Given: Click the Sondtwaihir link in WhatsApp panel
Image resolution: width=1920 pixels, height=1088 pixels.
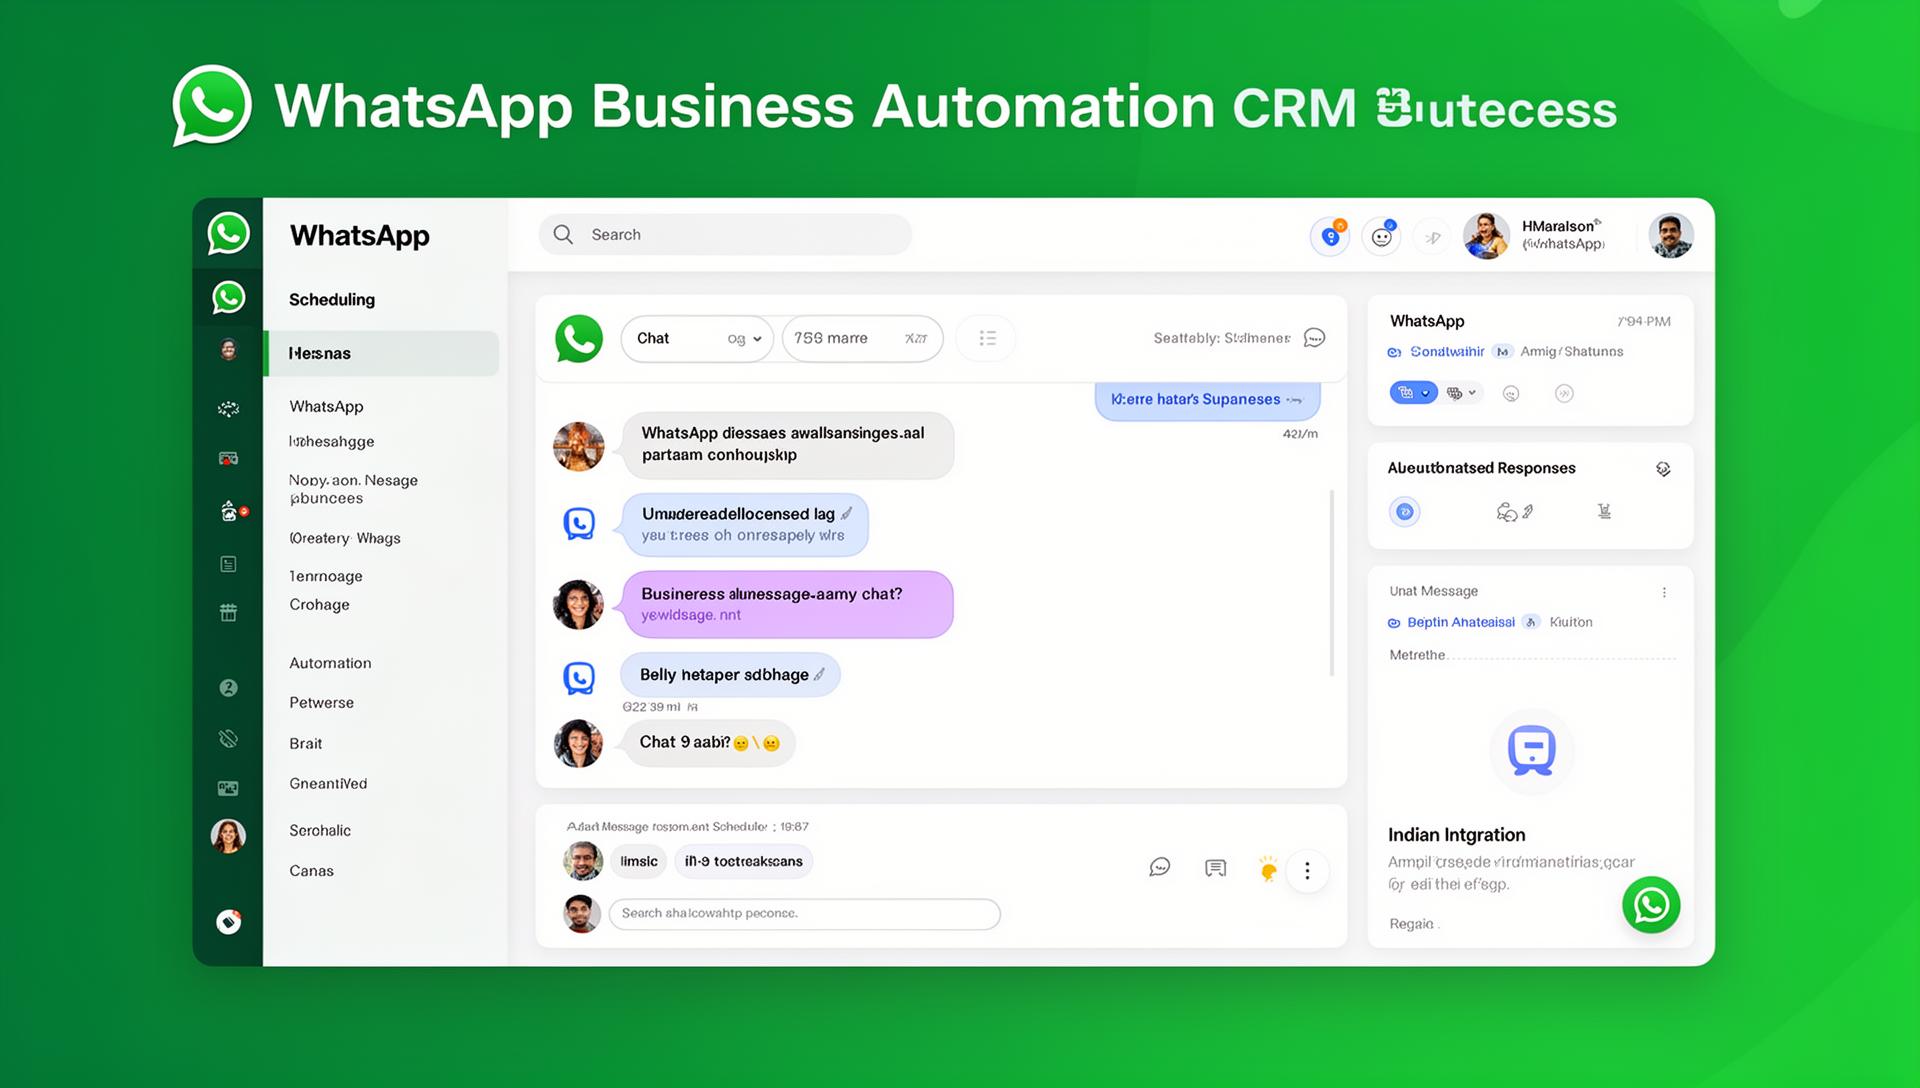Looking at the screenshot, I should [x=1447, y=352].
